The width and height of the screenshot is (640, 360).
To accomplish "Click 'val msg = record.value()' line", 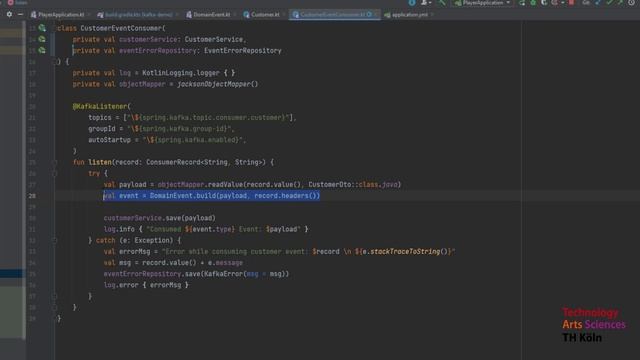I will [173, 263].
